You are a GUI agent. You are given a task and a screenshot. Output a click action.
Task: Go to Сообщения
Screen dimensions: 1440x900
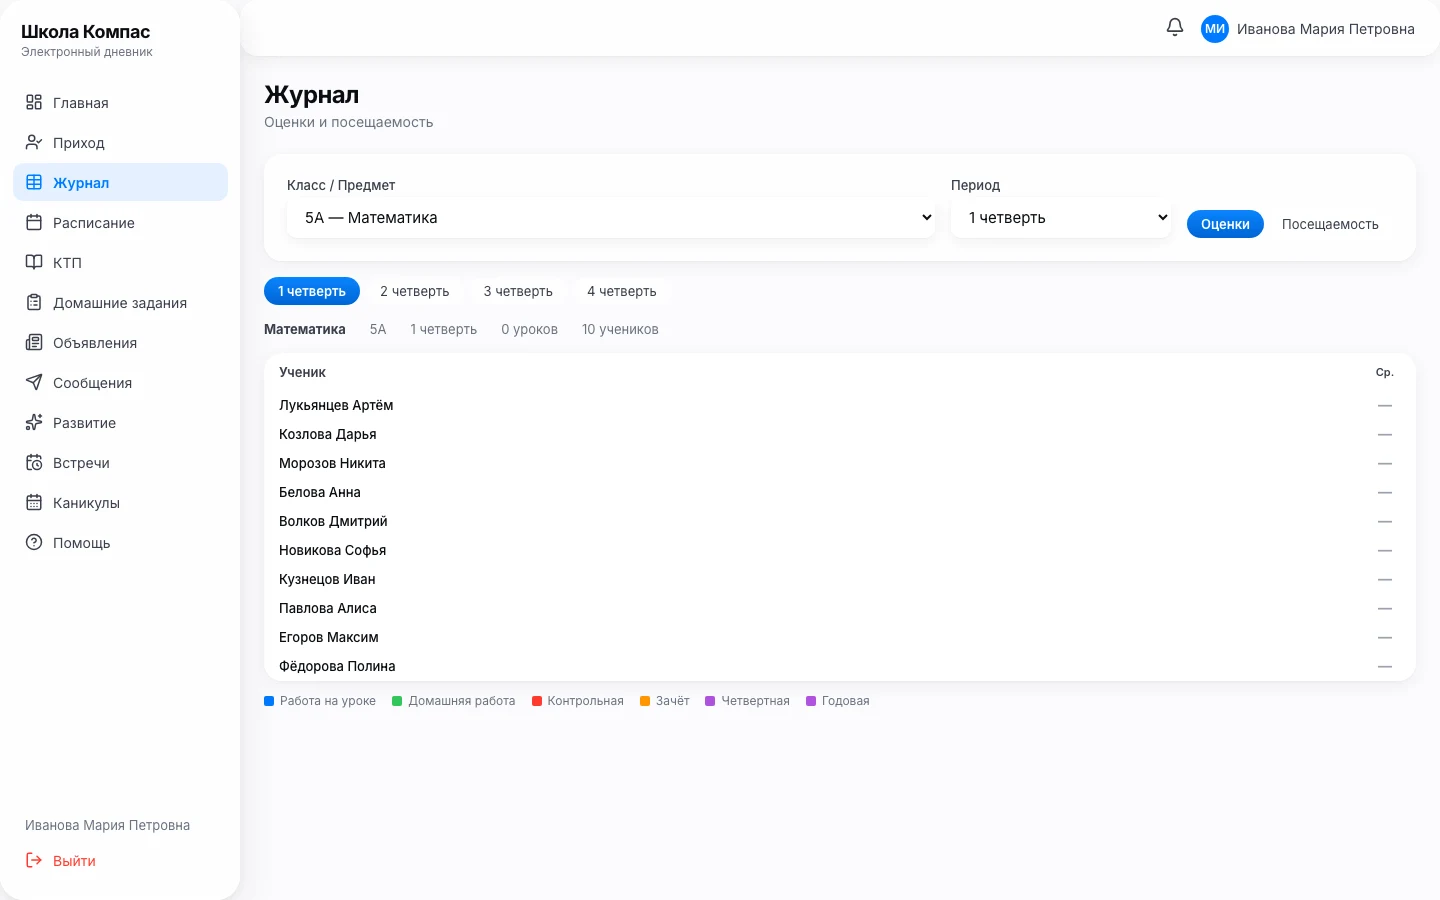point(120,382)
